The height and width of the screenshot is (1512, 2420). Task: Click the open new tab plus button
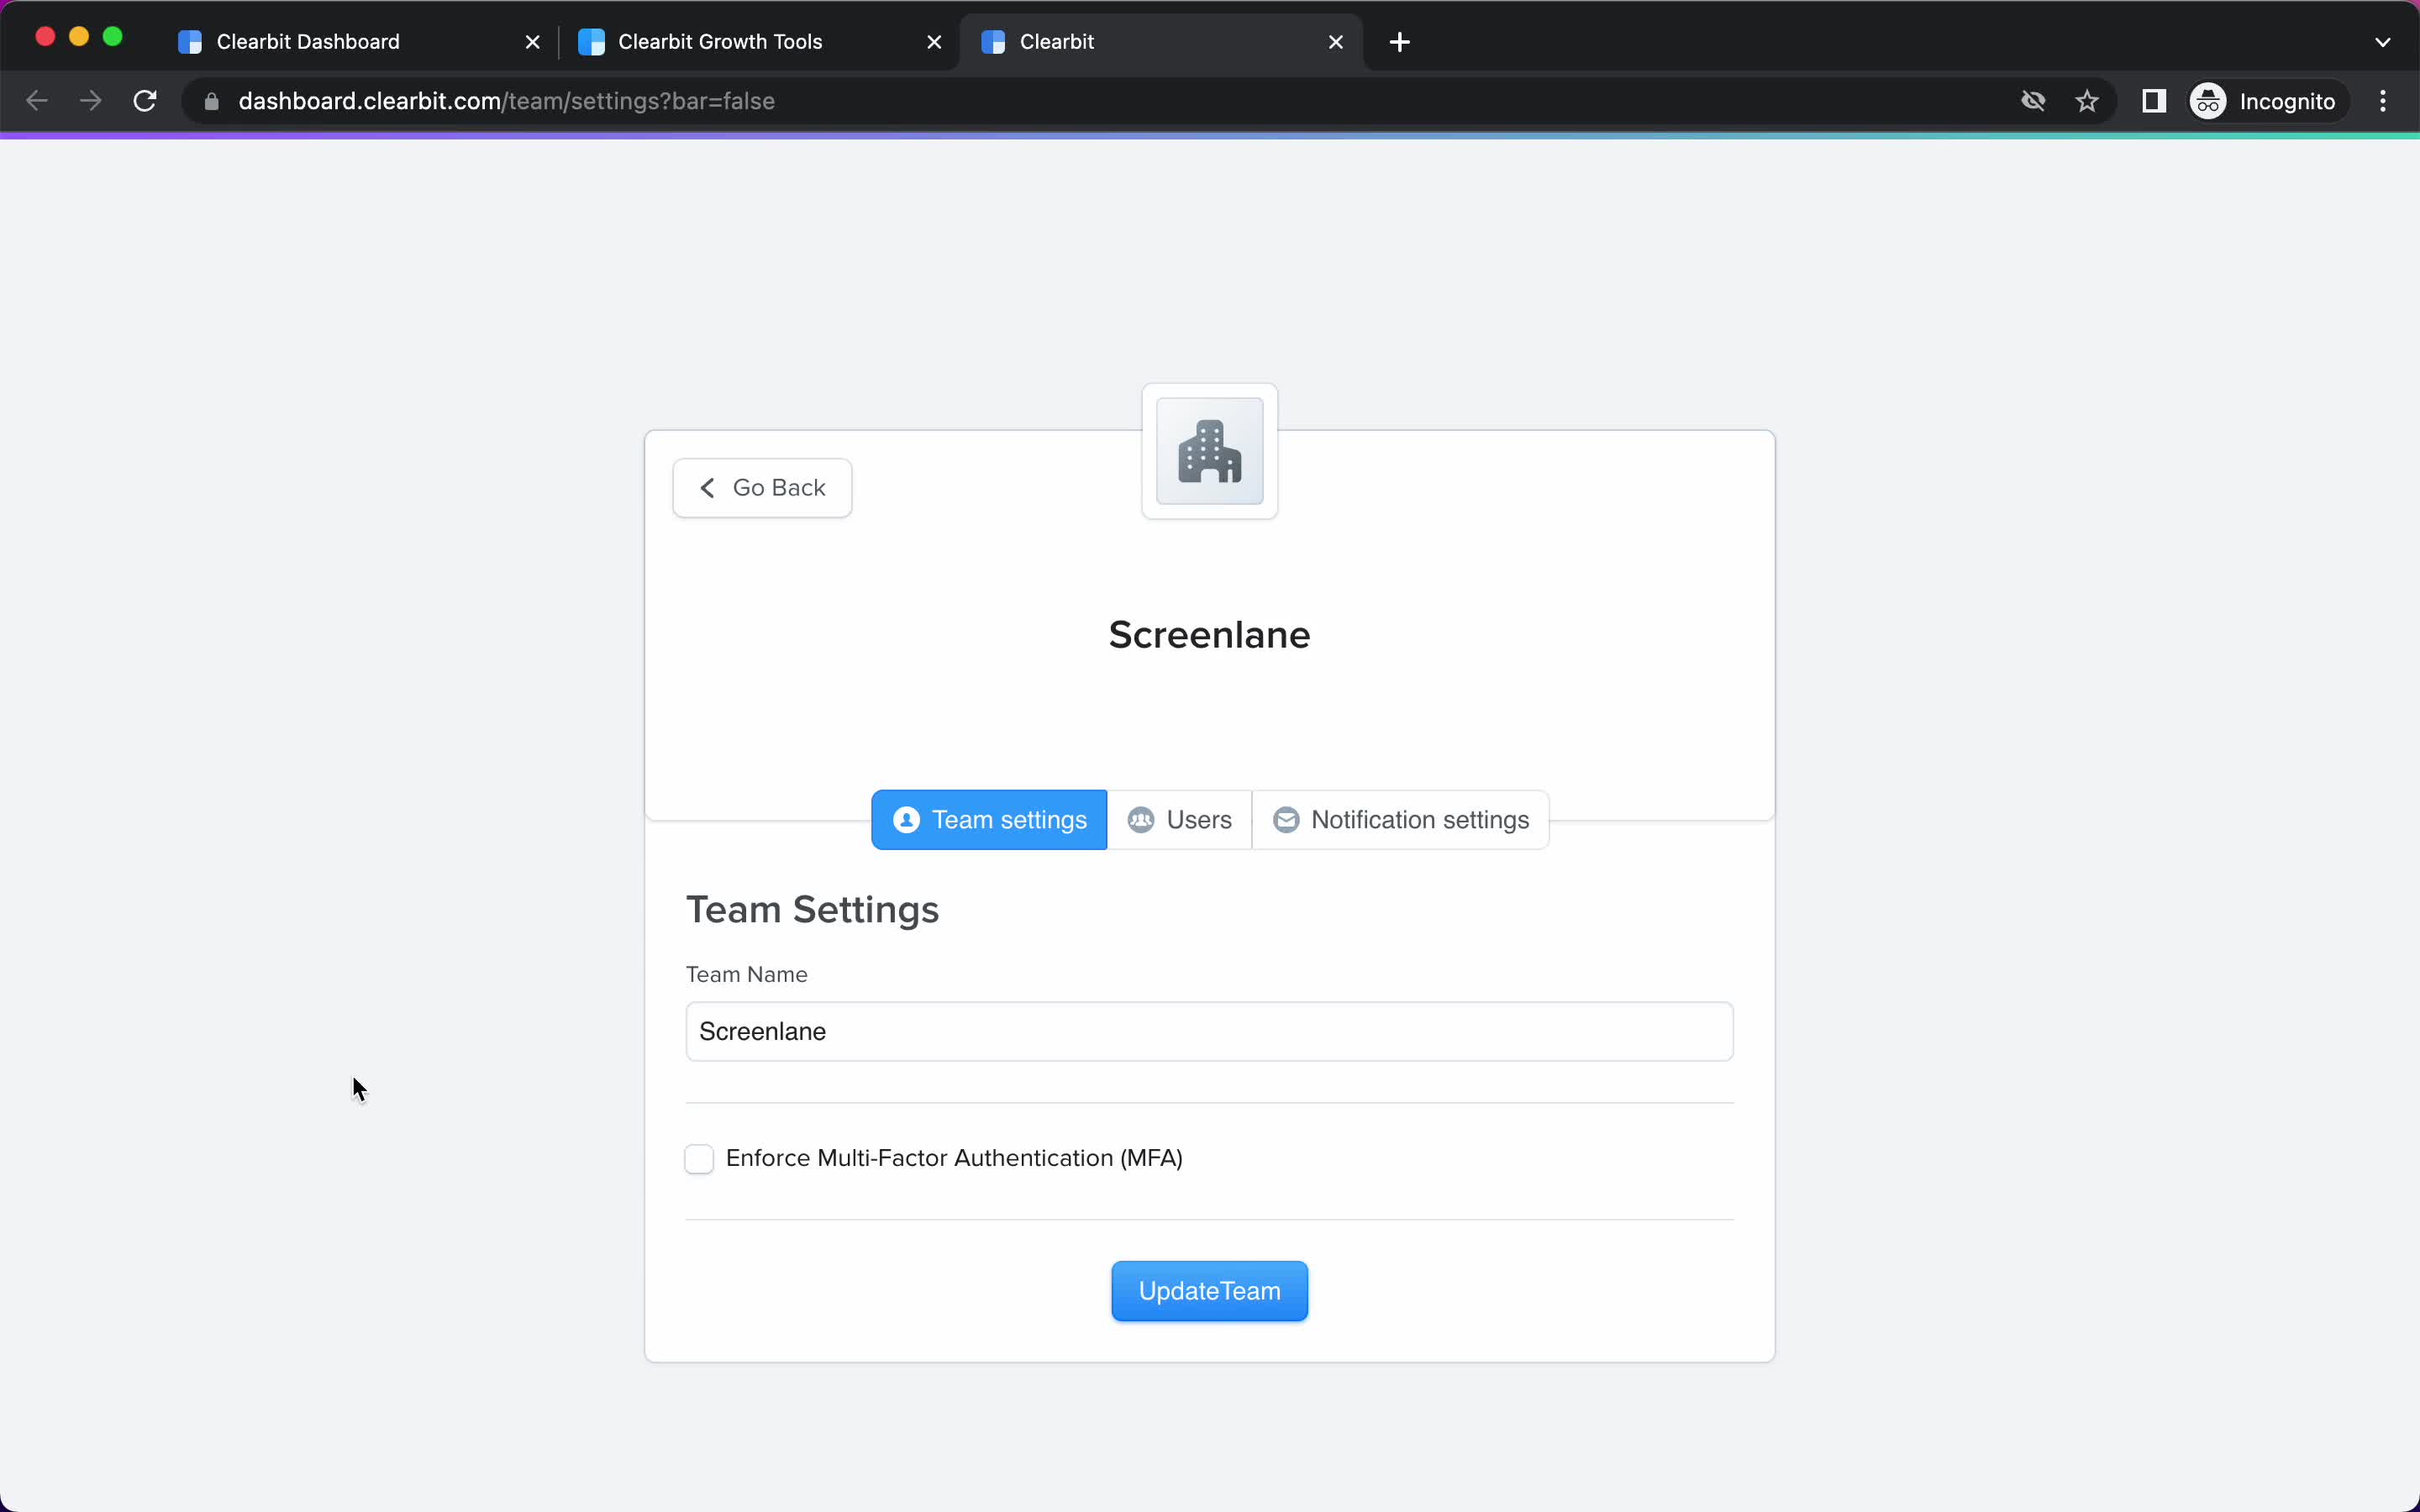(1401, 40)
